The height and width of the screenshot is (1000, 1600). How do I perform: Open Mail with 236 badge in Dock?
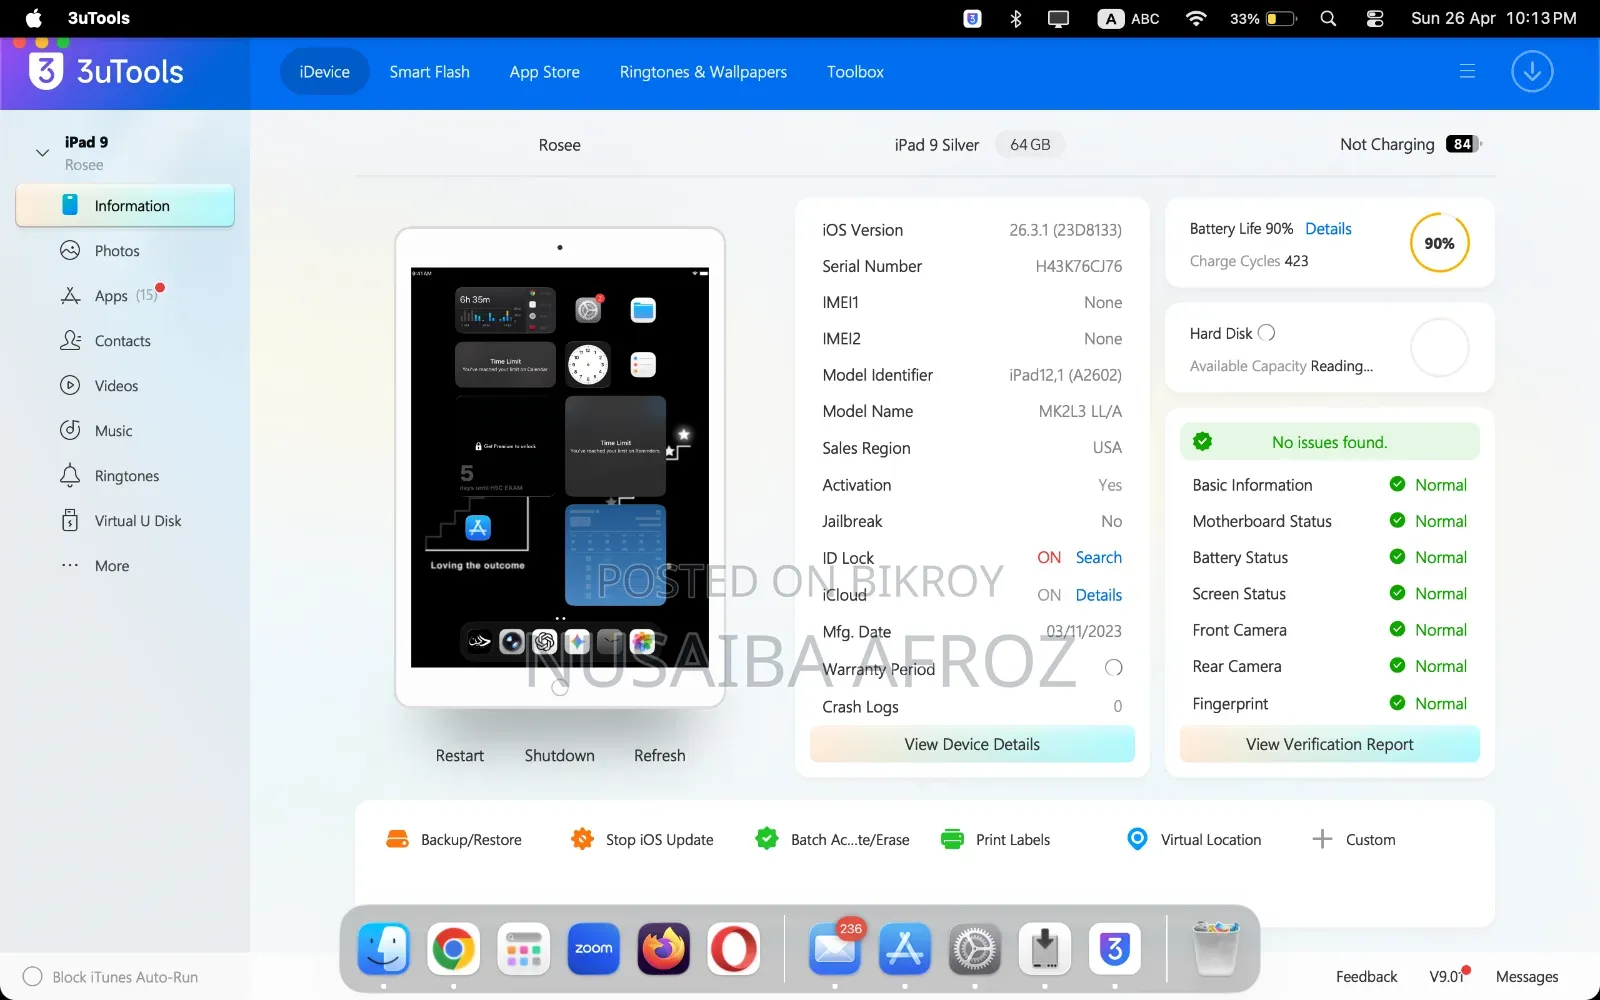tap(835, 947)
